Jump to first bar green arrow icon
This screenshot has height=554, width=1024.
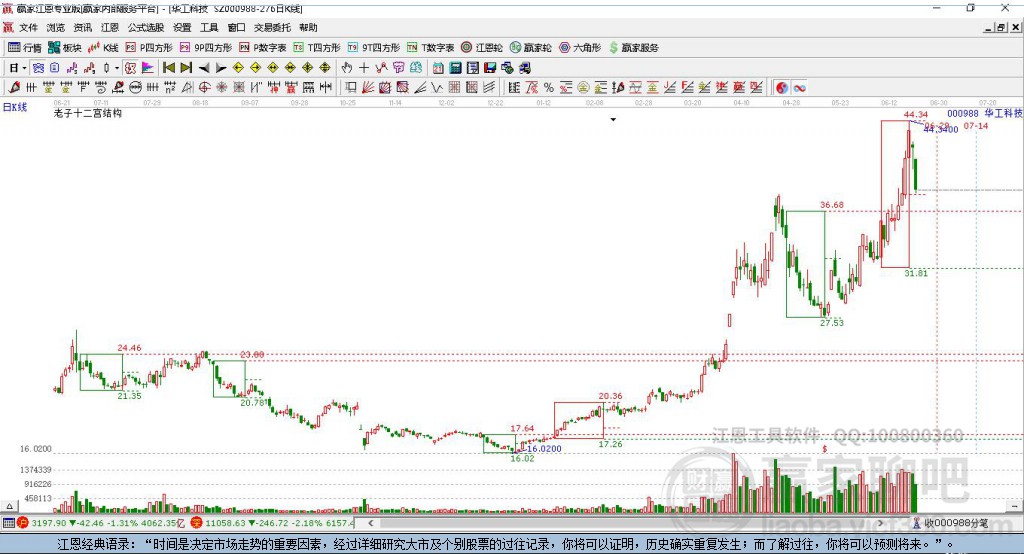click(168, 68)
